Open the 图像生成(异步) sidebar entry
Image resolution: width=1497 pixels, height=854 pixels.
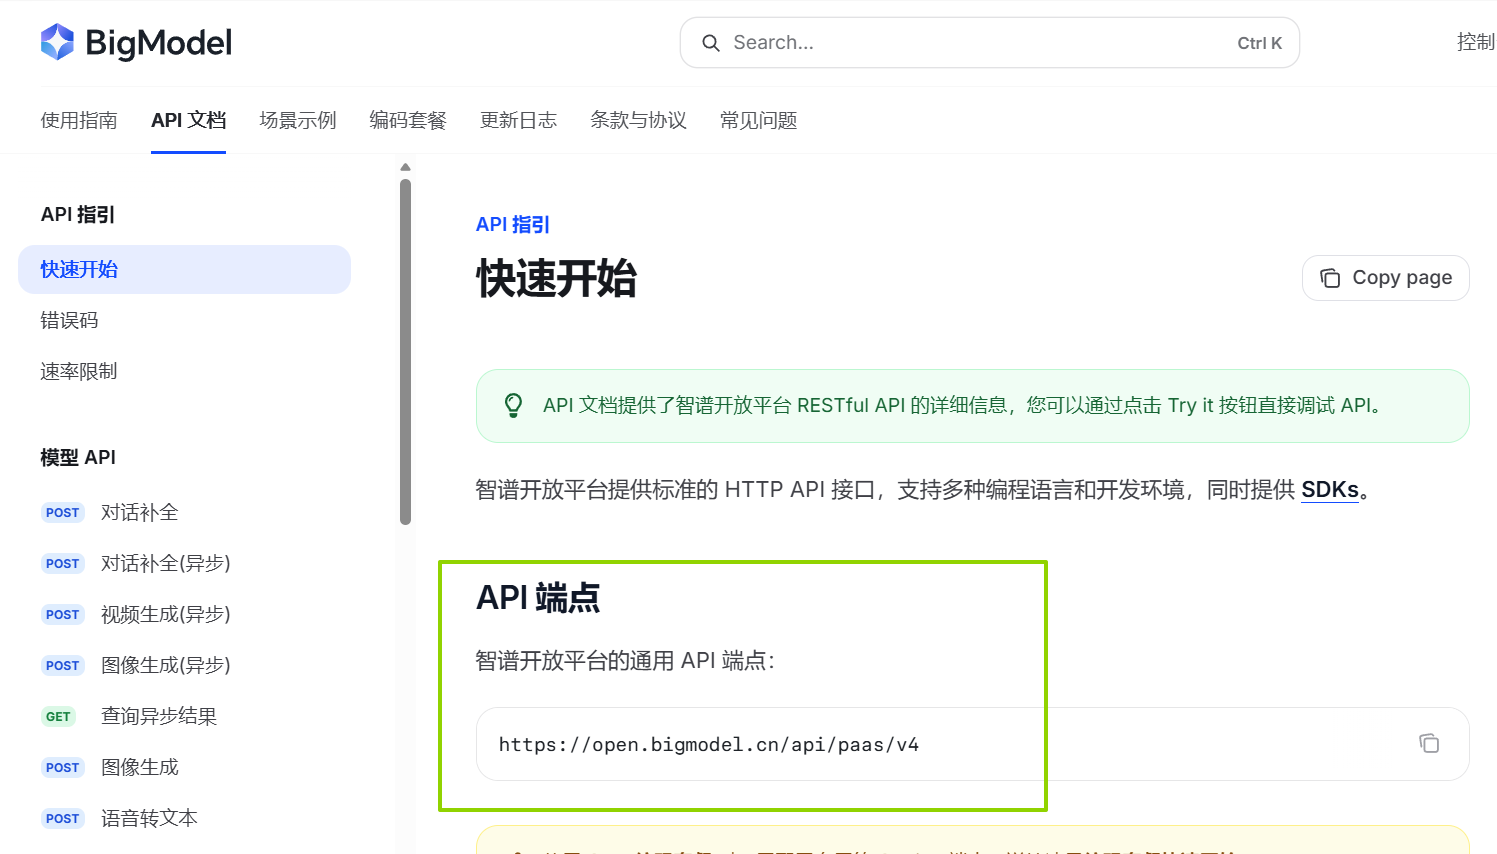166,665
